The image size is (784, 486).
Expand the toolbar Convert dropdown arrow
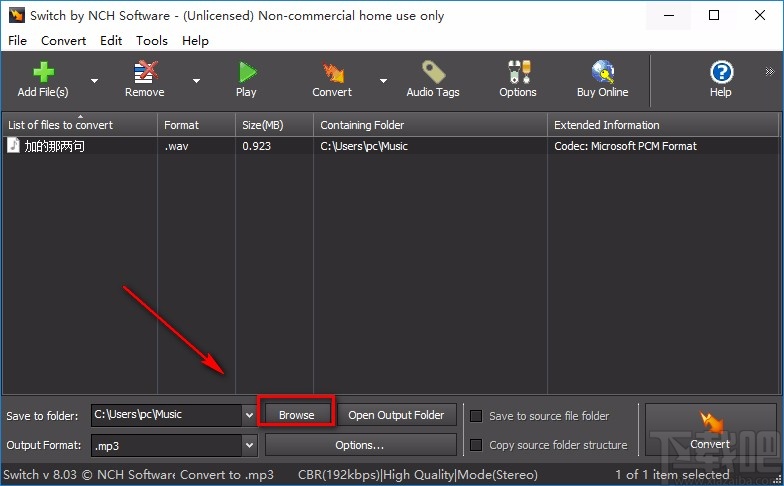pos(384,80)
